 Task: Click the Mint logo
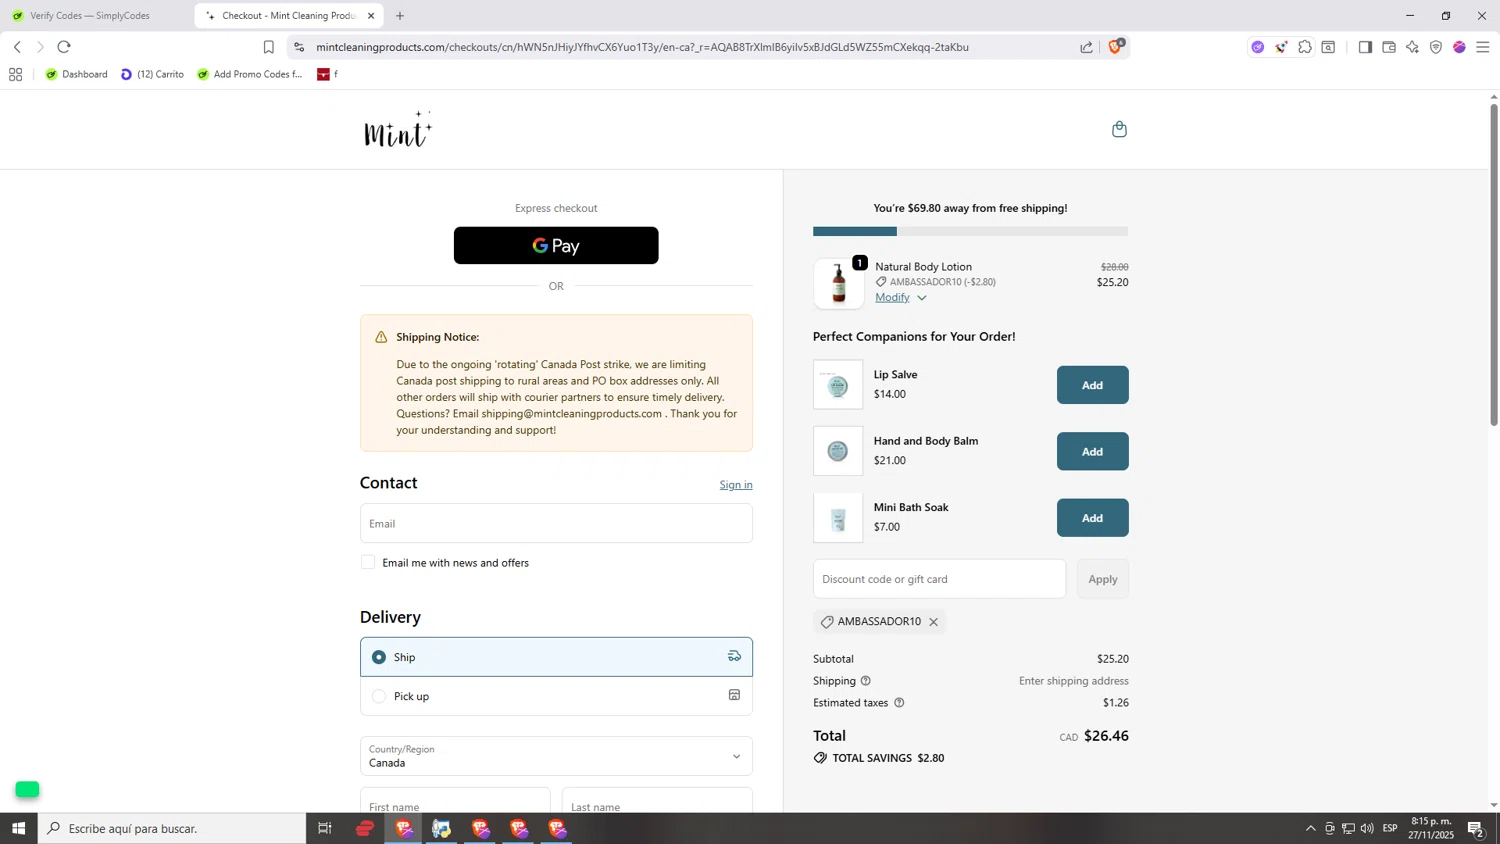point(398,129)
